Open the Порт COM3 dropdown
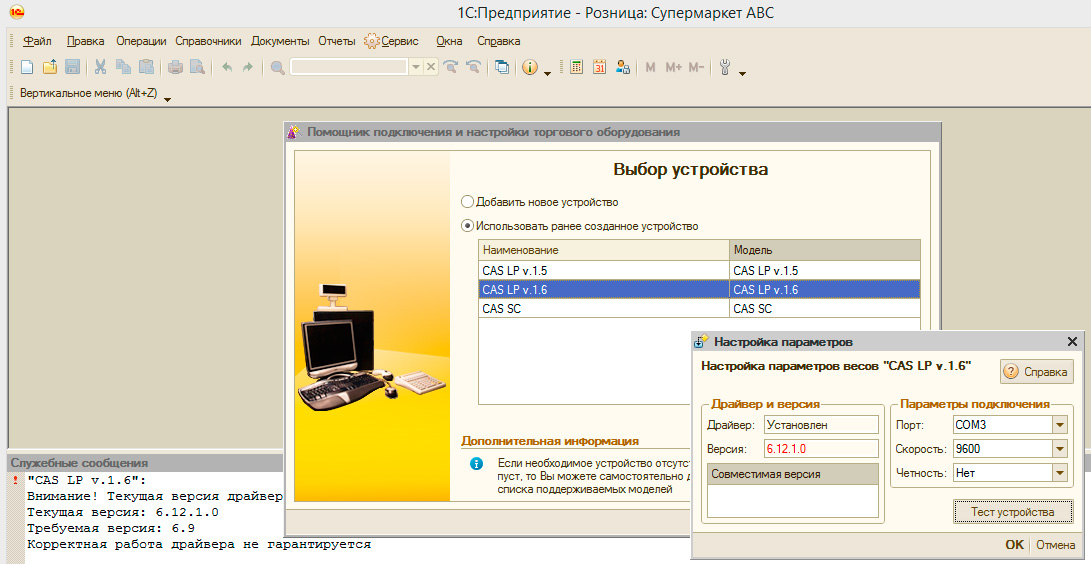 1060,425
